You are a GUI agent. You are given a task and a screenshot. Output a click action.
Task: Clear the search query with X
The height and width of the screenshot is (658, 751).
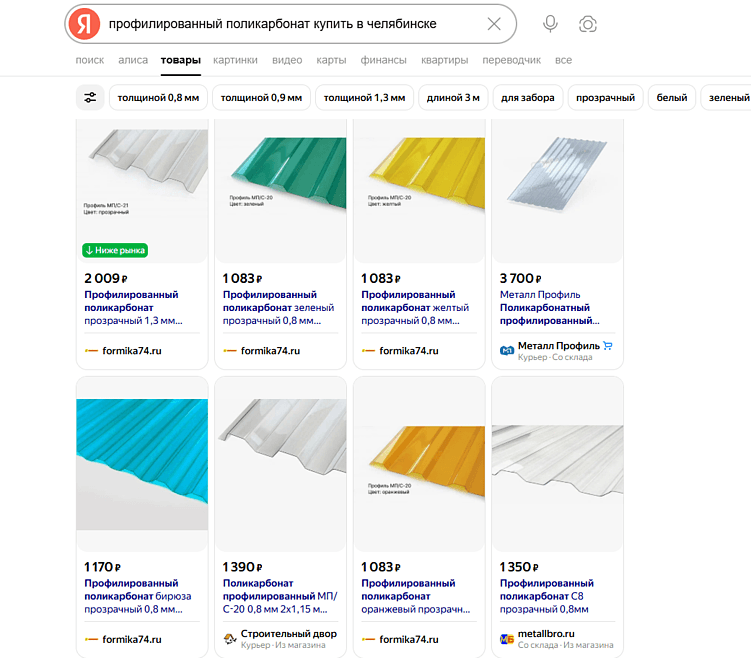(x=494, y=24)
